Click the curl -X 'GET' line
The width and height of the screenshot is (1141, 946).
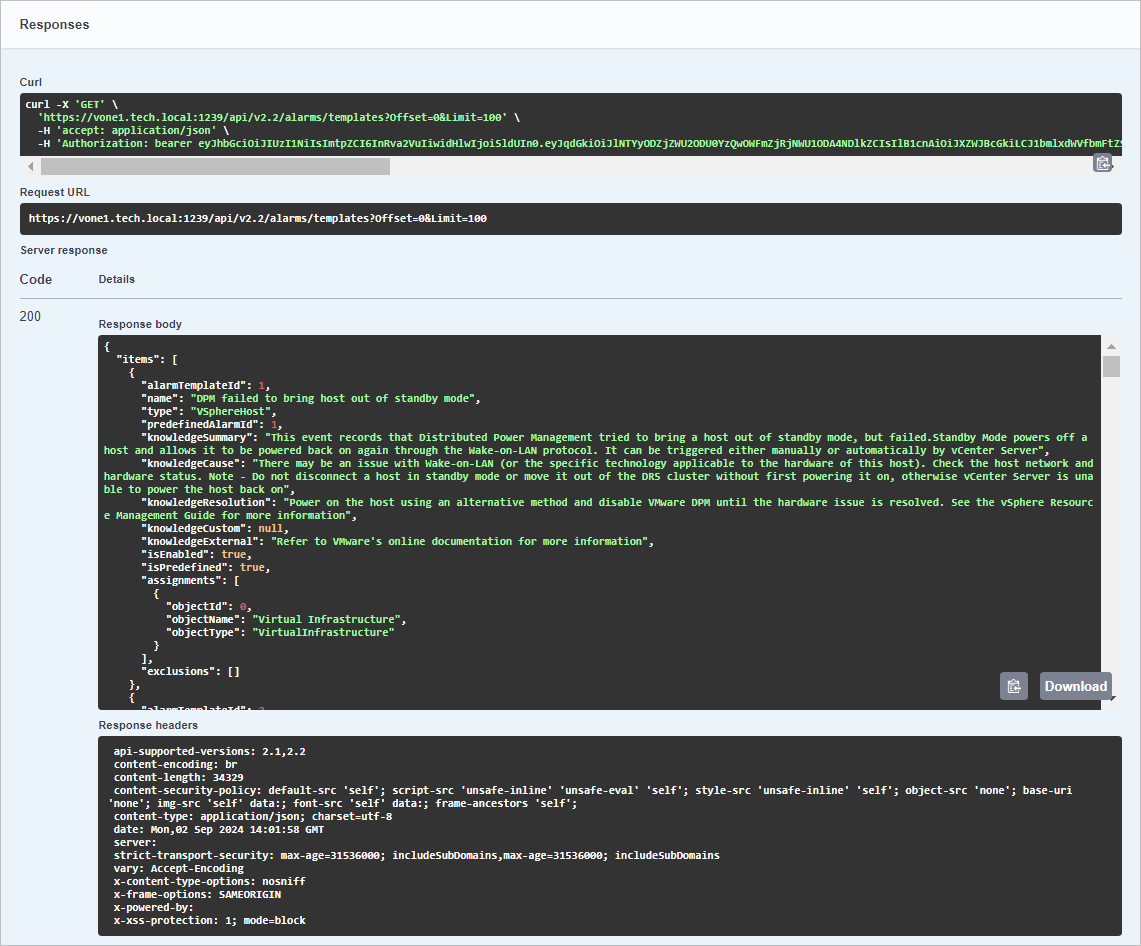pos(71,105)
